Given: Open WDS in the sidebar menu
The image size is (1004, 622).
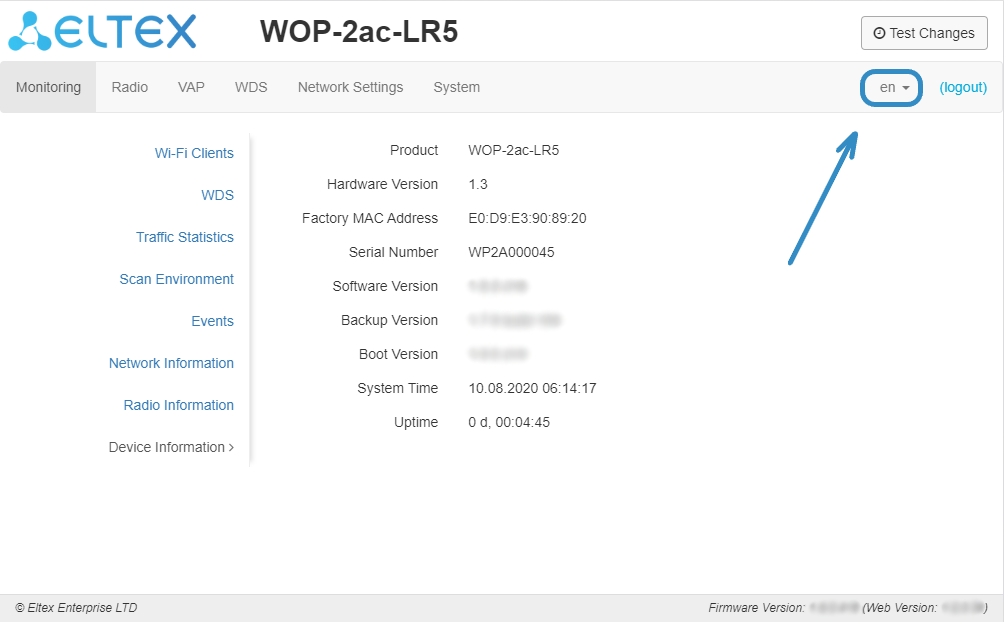Looking at the screenshot, I should tap(217, 195).
